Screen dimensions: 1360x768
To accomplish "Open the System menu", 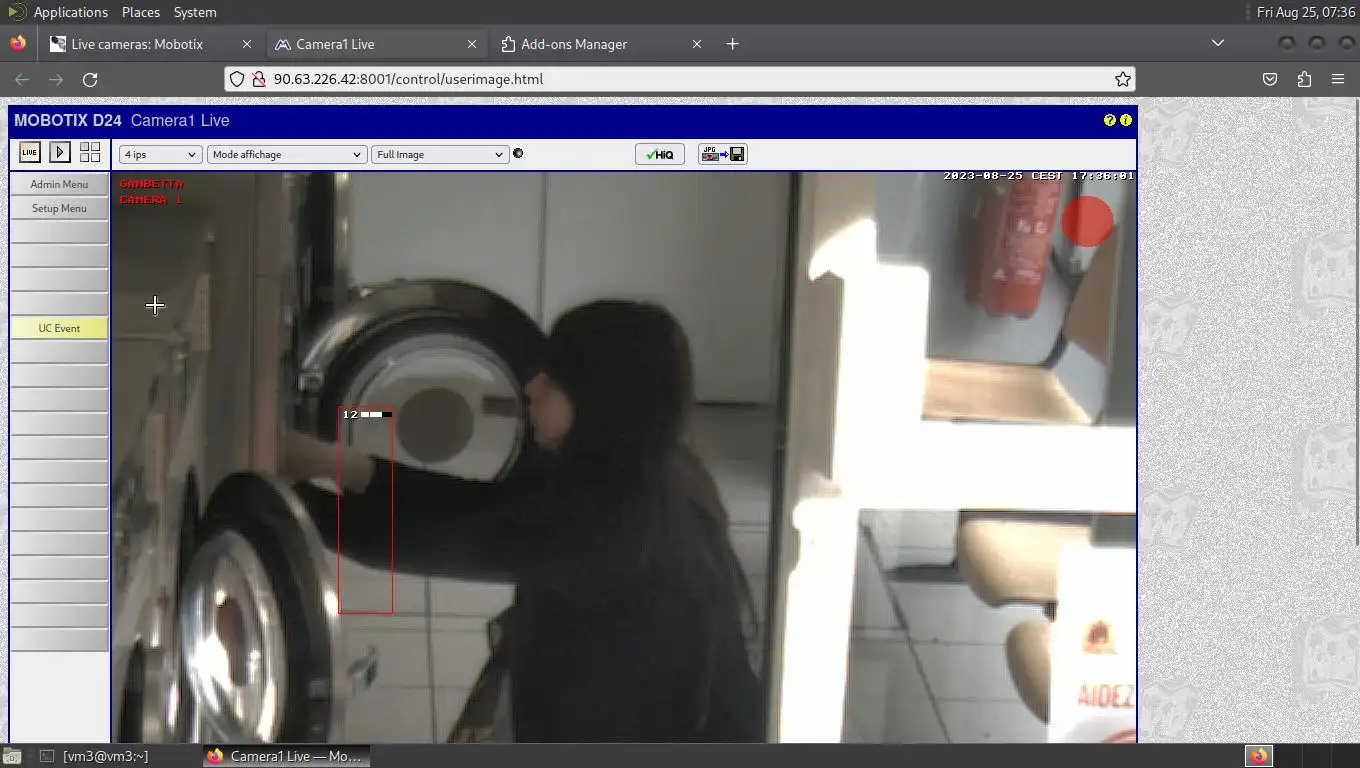I will [x=195, y=12].
